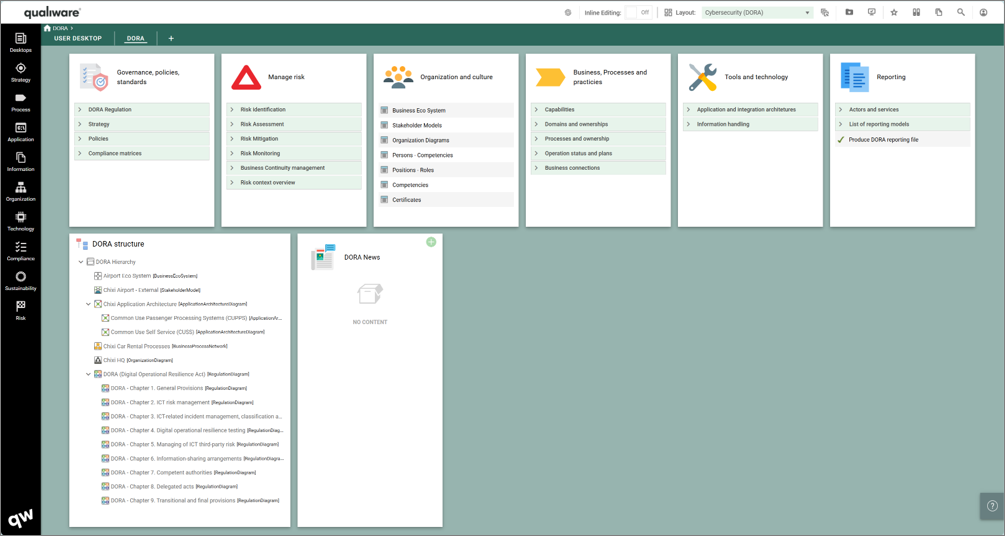Open the Risk sidebar section
This screenshot has width=1005, height=536.
[21, 311]
